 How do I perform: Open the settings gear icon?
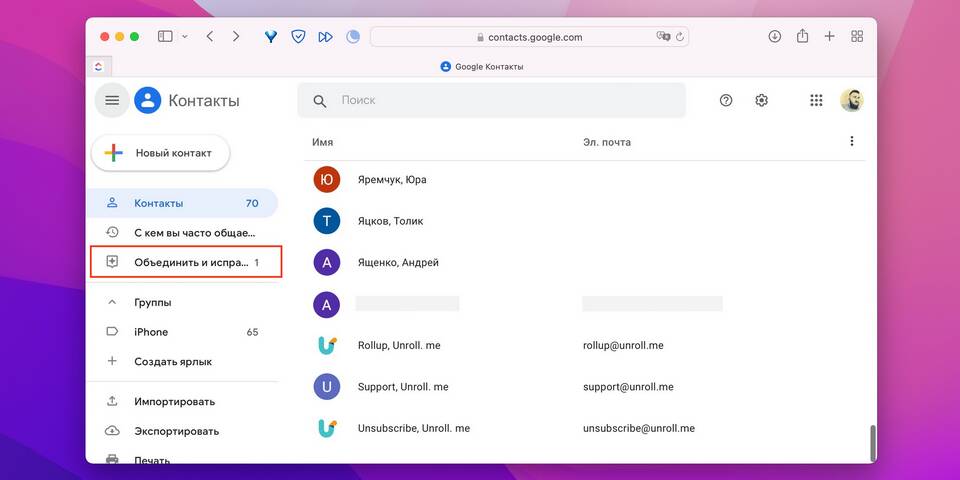(x=761, y=100)
